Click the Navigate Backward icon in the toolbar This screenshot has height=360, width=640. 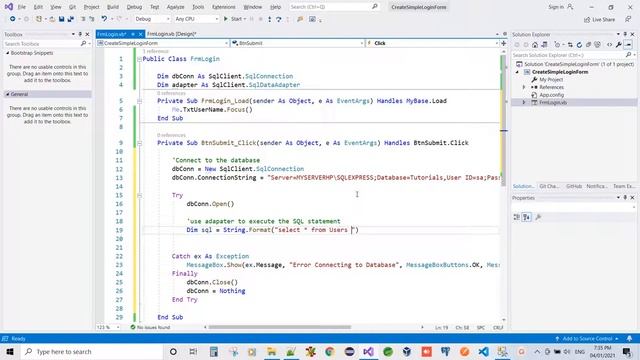13,19
